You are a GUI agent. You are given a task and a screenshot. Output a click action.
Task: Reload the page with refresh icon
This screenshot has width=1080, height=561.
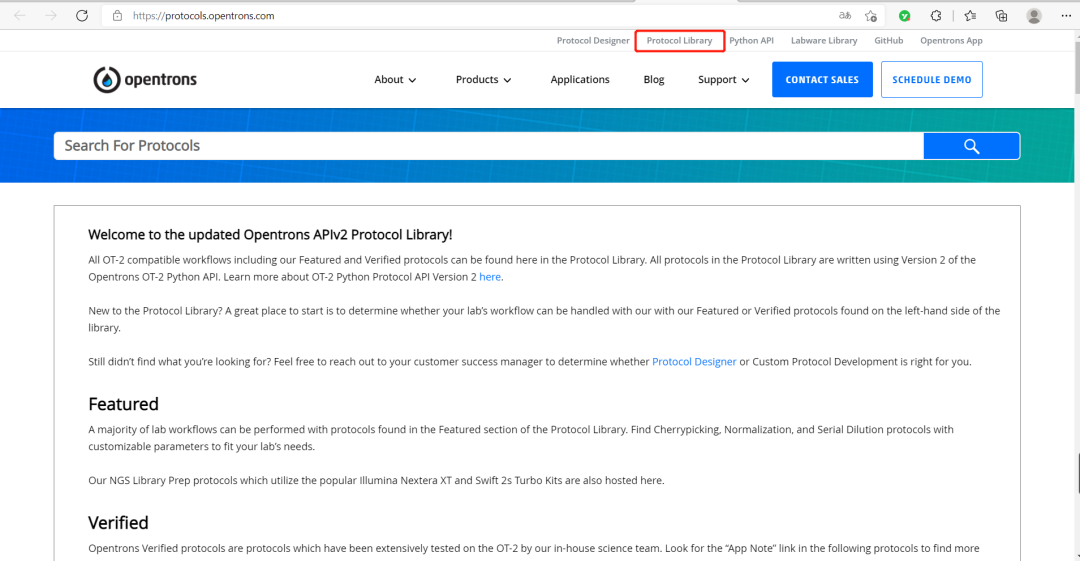pos(82,15)
